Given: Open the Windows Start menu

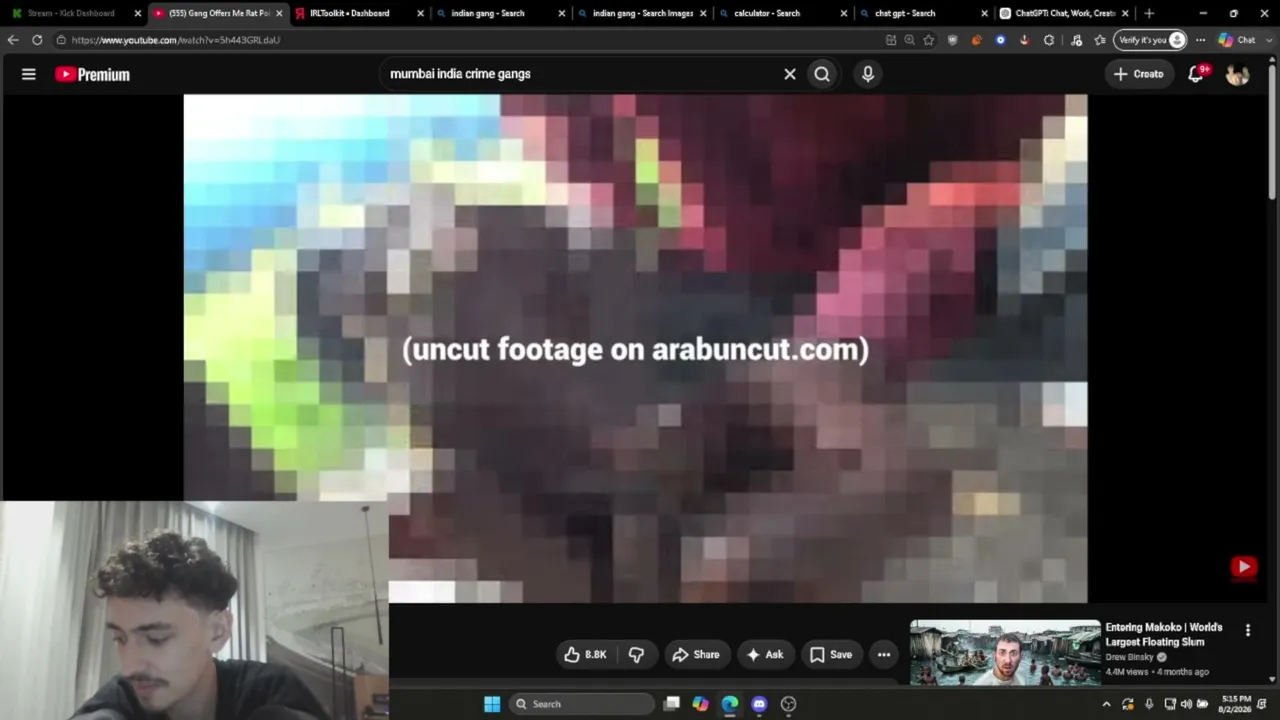Looking at the screenshot, I should (x=492, y=704).
